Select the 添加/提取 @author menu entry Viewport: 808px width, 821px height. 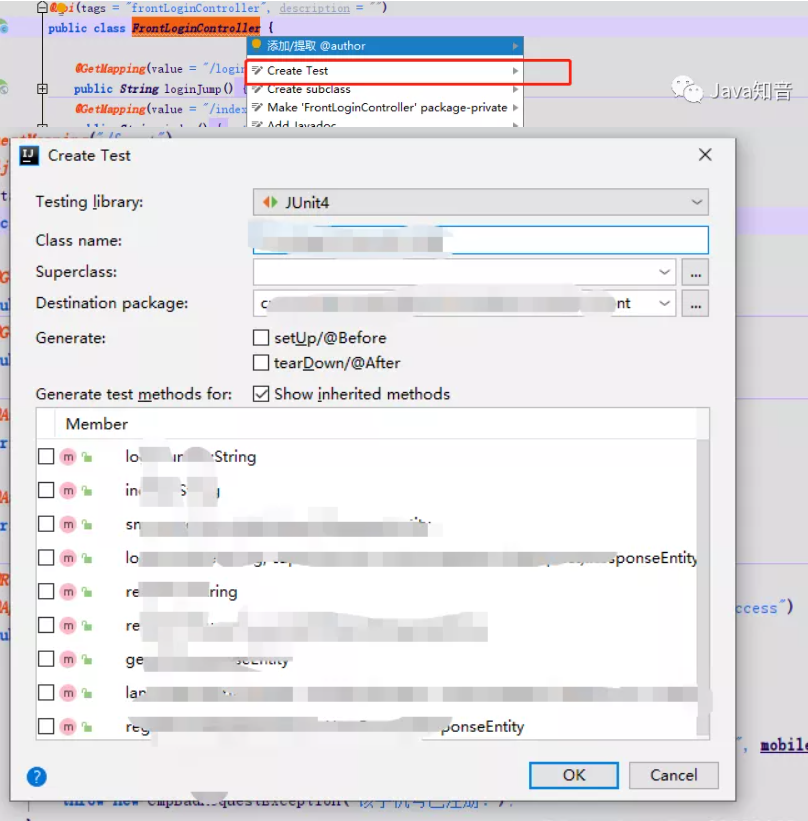point(385,46)
